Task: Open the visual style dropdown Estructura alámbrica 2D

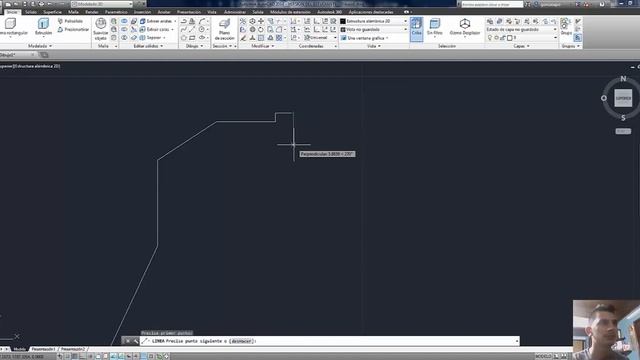Action: [x=374, y=21]
